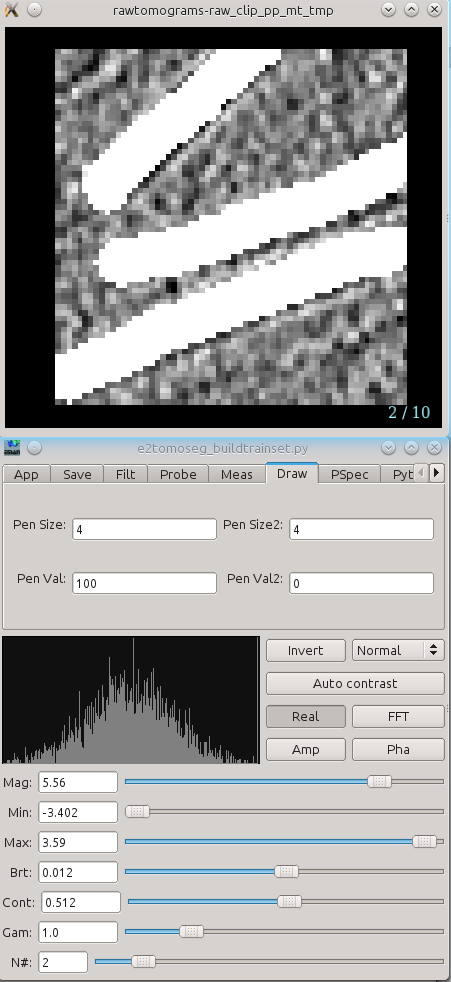Click the up chevron in tomogram window title bar
Viewport: 451px width, 982px height.
tap(411, 10)
